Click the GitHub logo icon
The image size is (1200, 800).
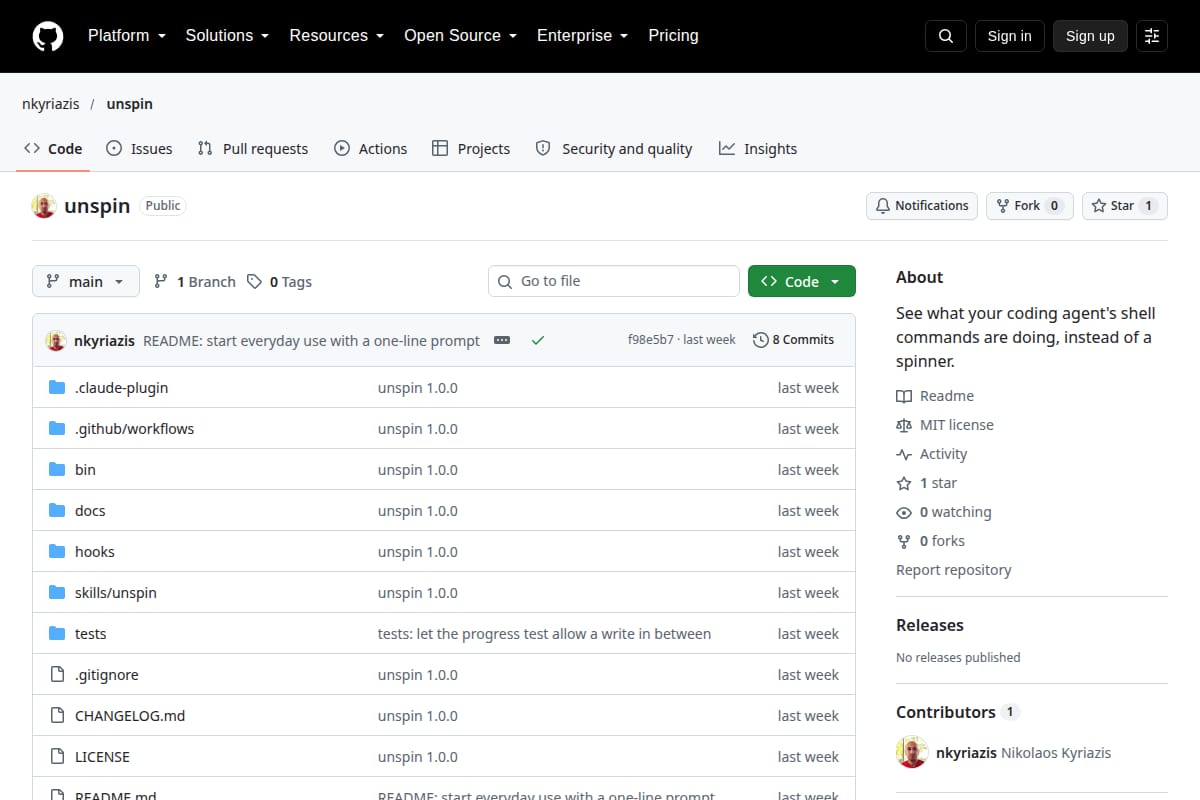48,36
